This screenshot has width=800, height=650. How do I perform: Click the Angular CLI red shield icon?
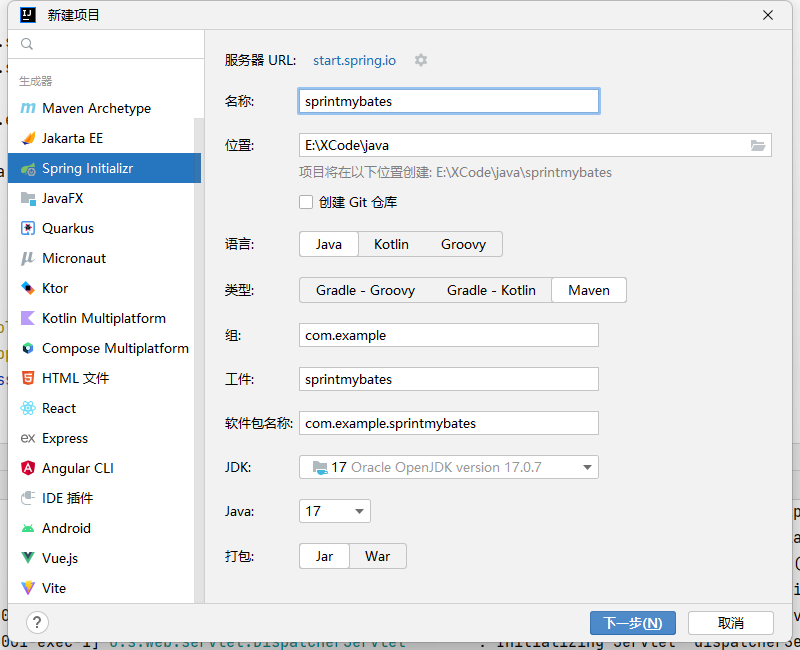(28, 468)
